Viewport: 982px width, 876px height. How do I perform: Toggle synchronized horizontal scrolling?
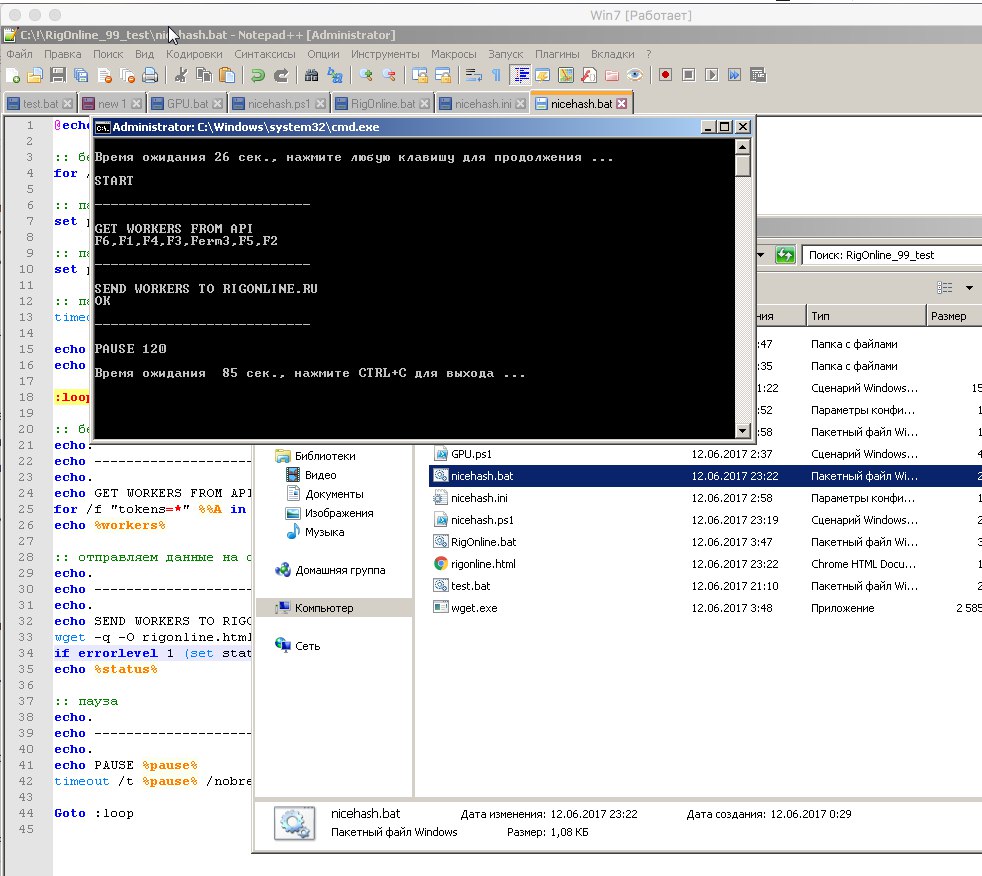pos(443,75)
